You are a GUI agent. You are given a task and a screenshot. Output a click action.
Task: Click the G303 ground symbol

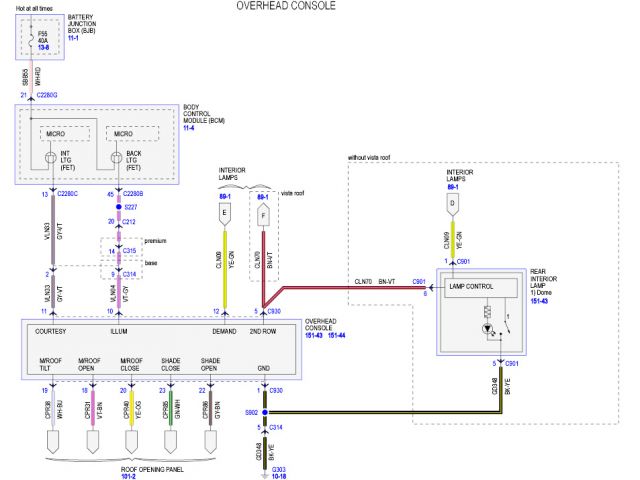click(x=265, y=454)
